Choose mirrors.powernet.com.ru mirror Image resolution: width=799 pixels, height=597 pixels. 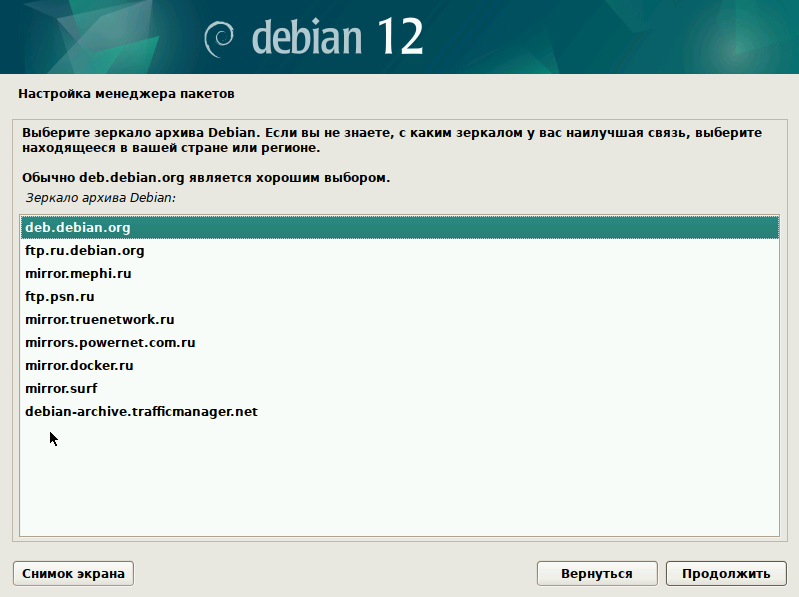[400, 342]
